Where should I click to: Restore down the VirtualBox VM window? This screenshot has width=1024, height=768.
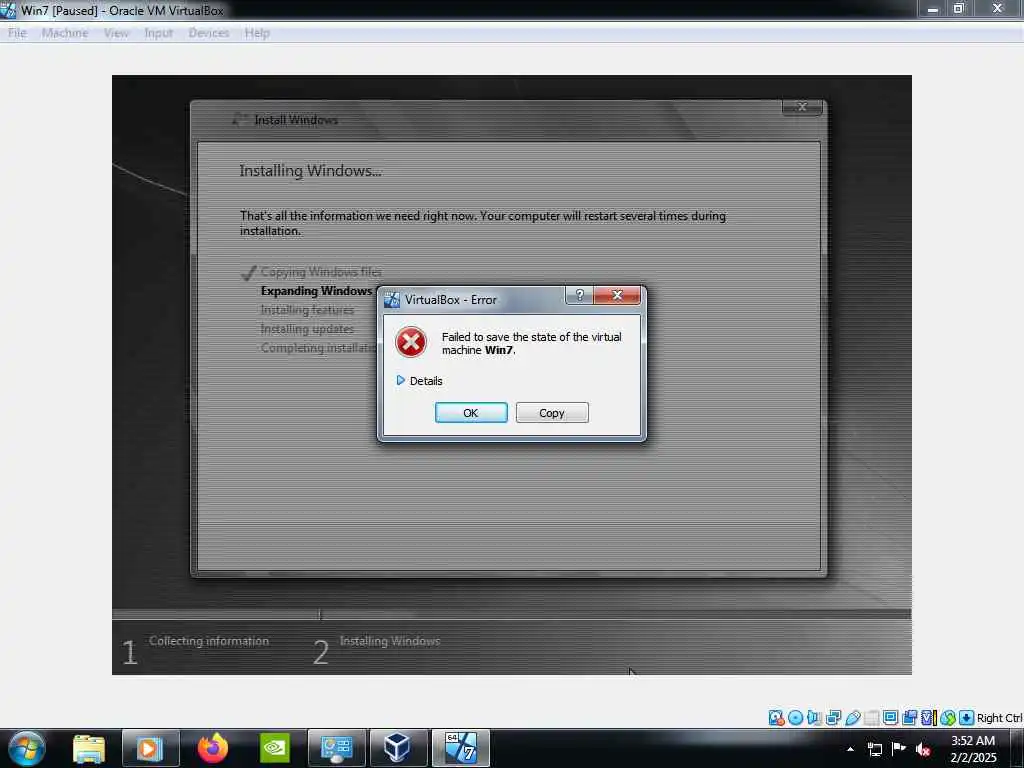[959, 8]
